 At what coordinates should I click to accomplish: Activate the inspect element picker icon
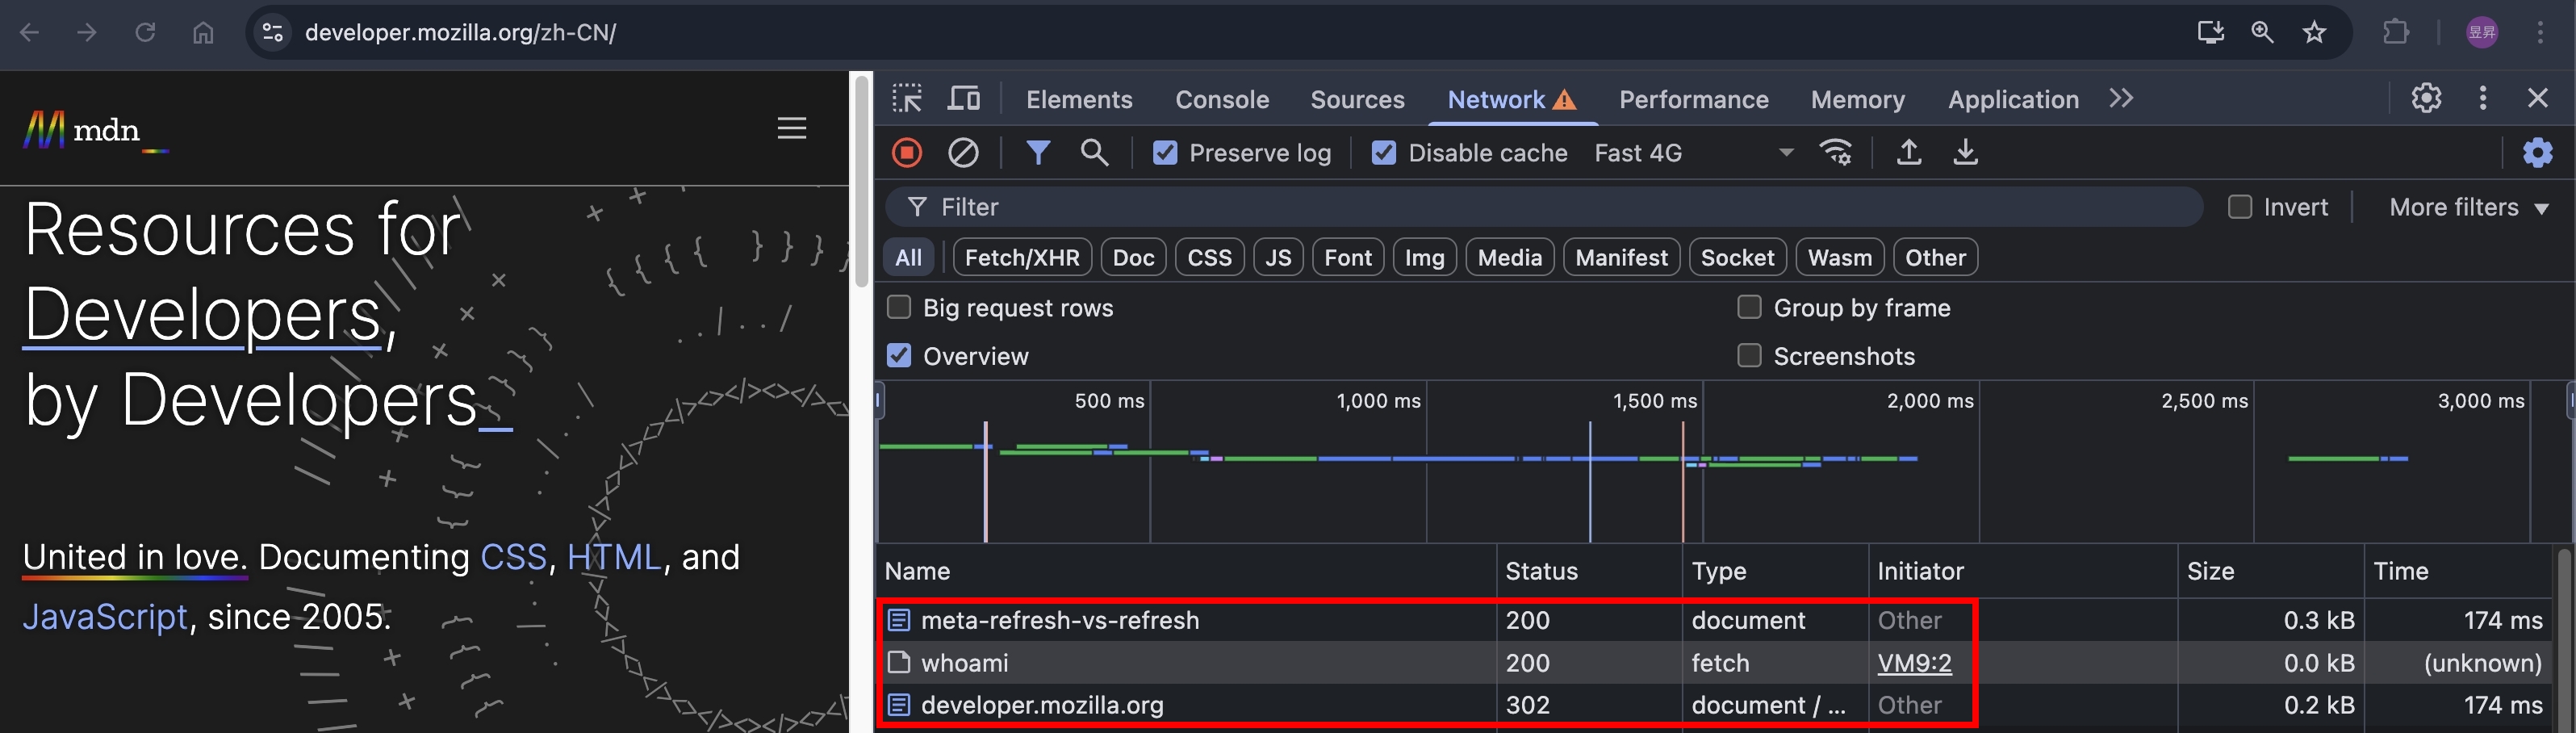pos(907,98)
